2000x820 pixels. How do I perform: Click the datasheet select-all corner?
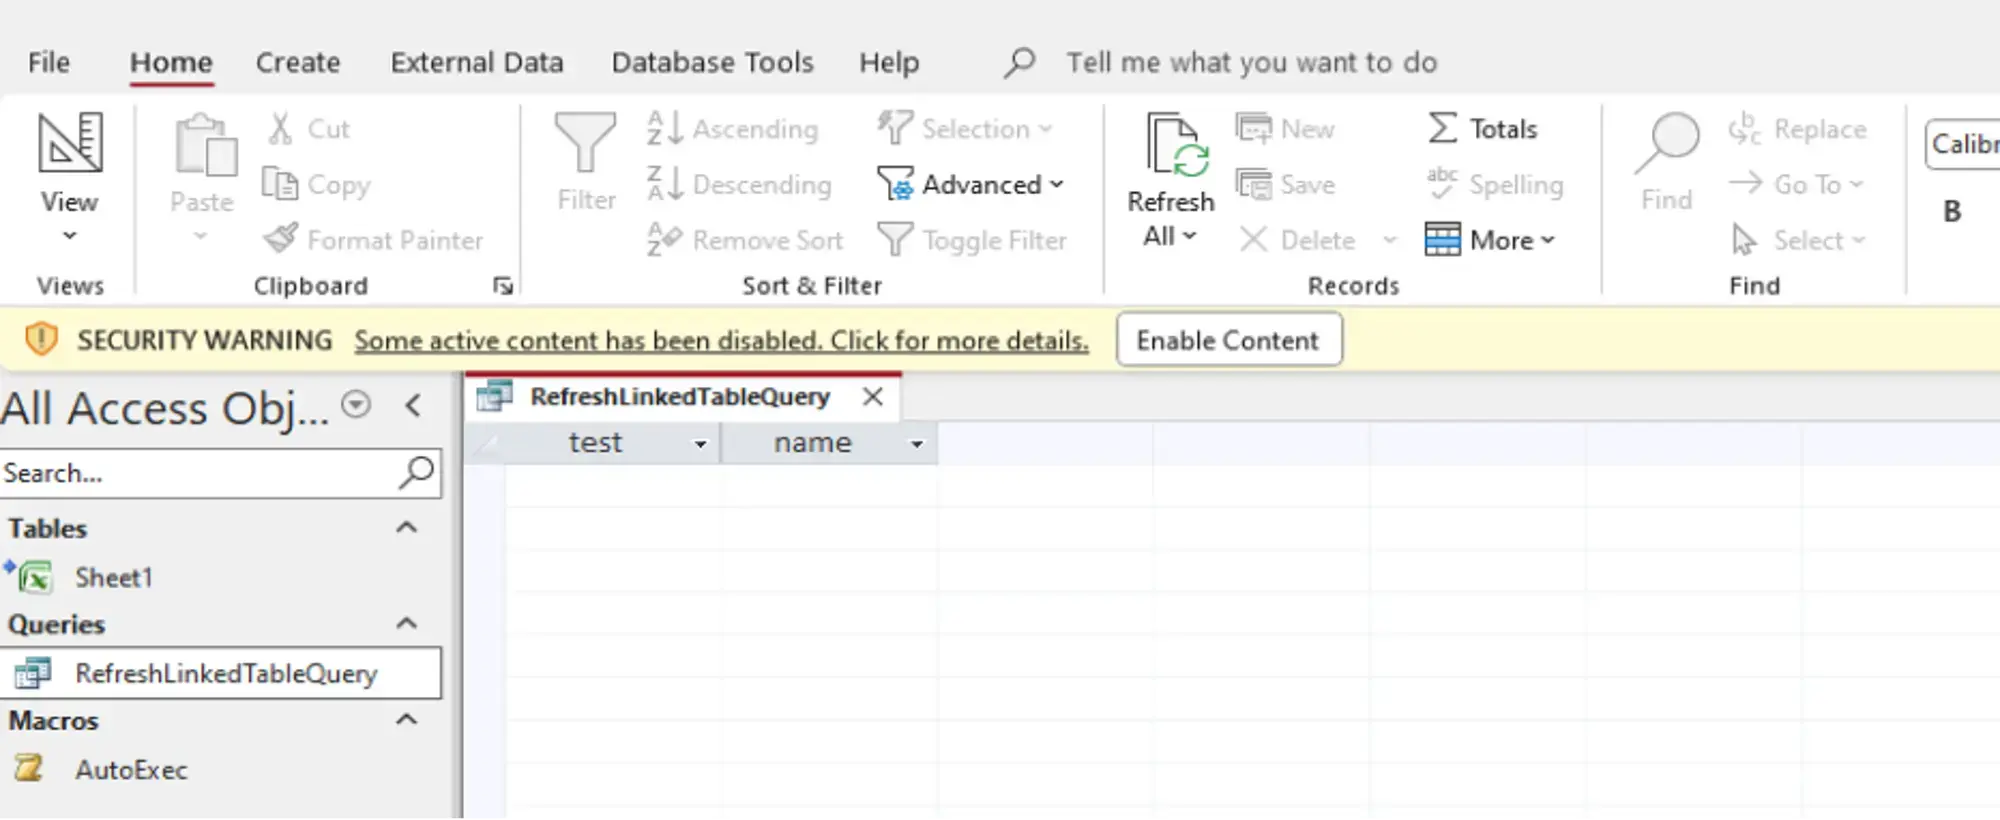pos(485,443)
